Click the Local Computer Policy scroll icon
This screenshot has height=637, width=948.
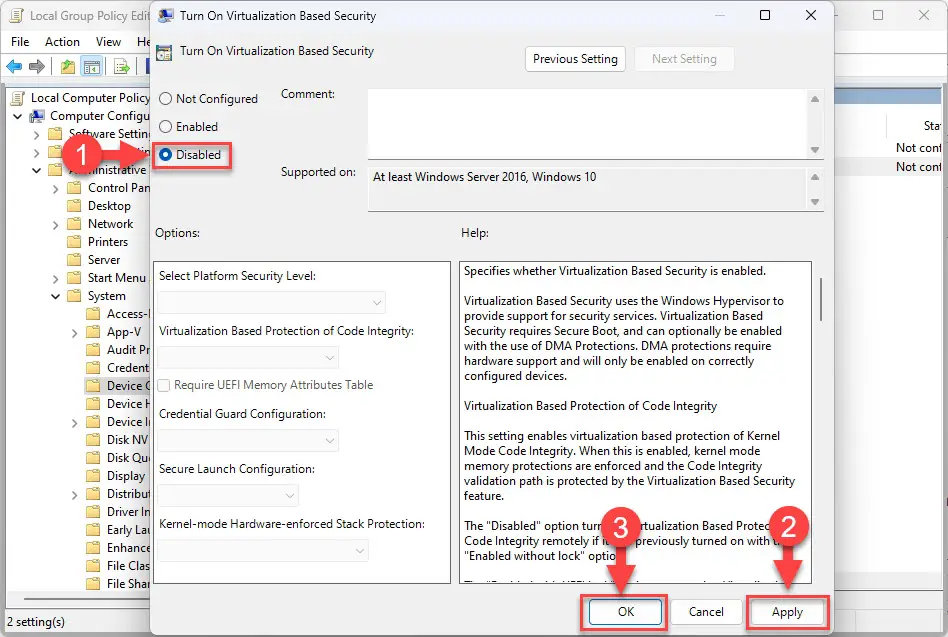coord(19,98)
